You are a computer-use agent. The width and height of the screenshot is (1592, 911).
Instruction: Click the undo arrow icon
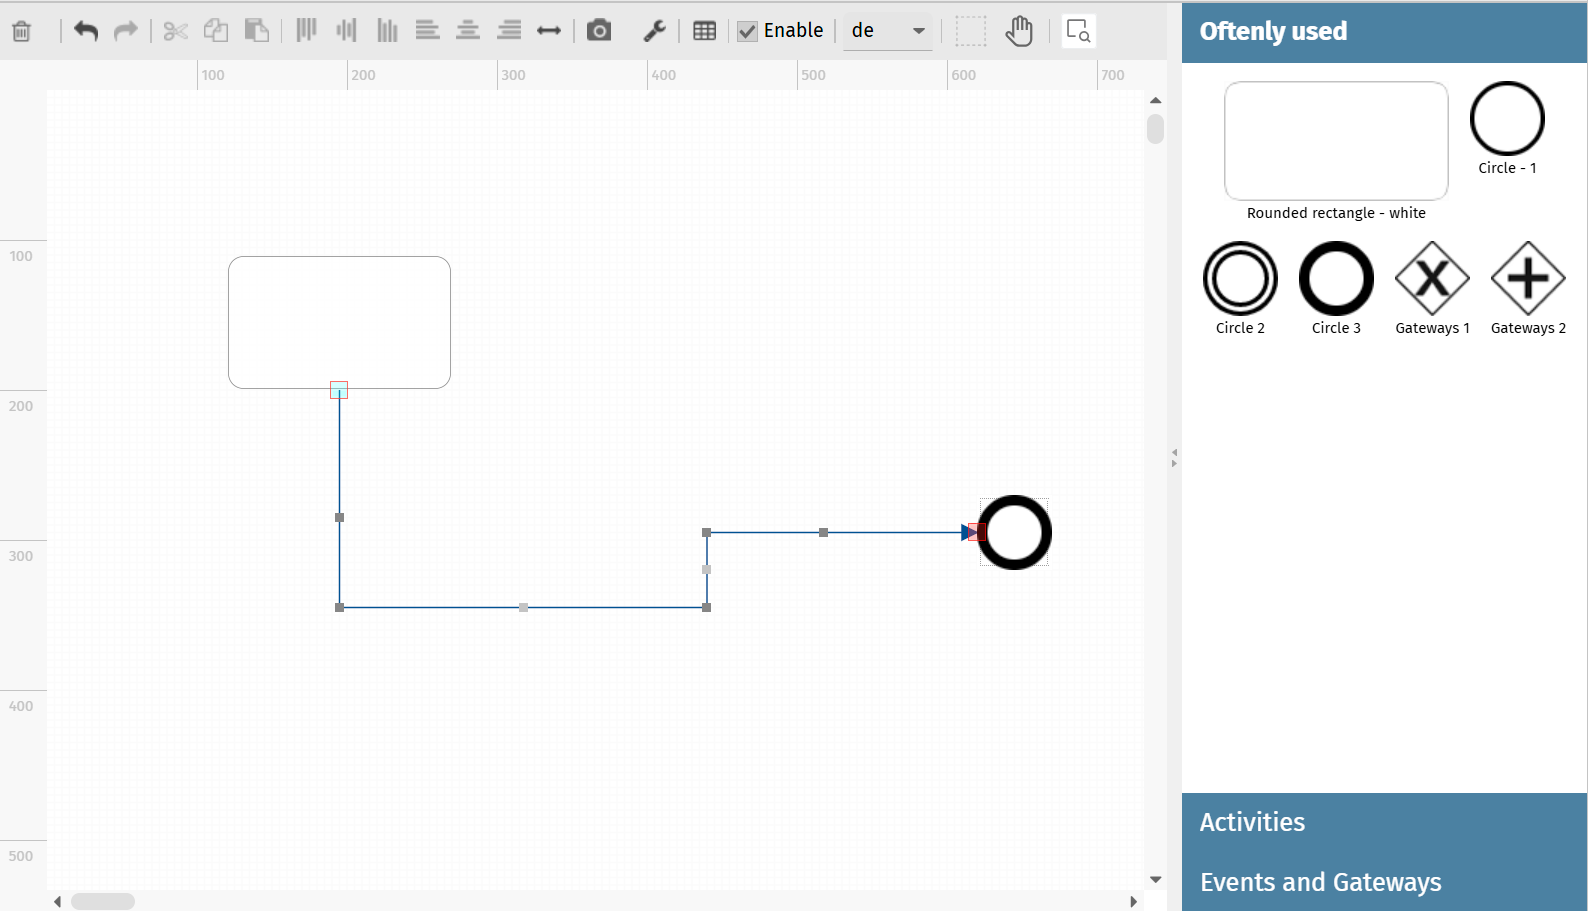[x=86, y=31]
